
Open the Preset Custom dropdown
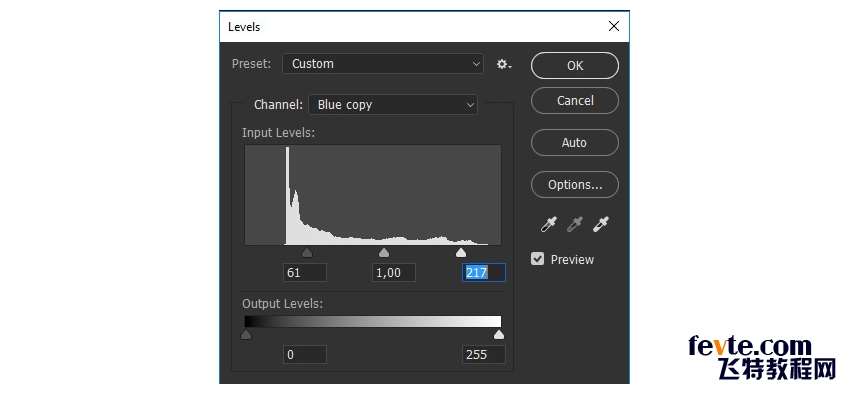[x=383, y=63]
